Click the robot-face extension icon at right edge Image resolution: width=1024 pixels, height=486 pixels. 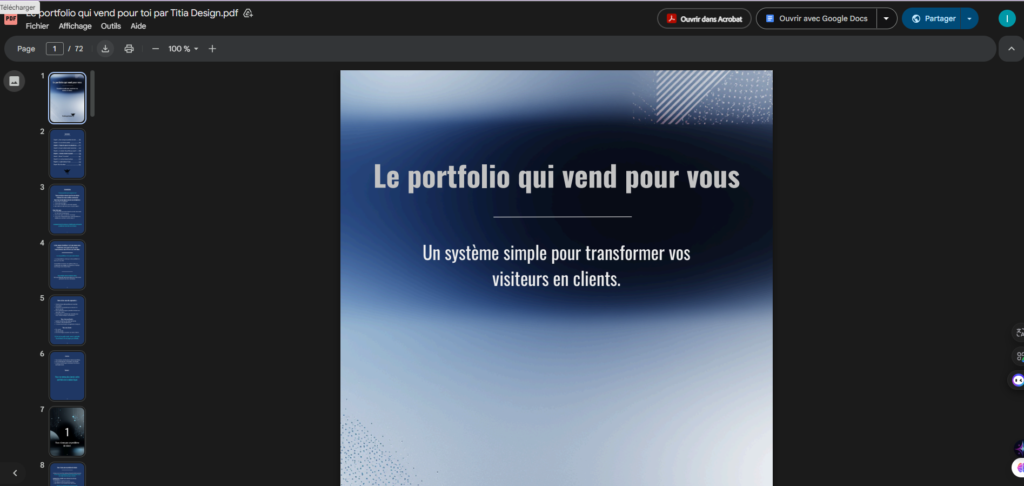coord(1019,380)
